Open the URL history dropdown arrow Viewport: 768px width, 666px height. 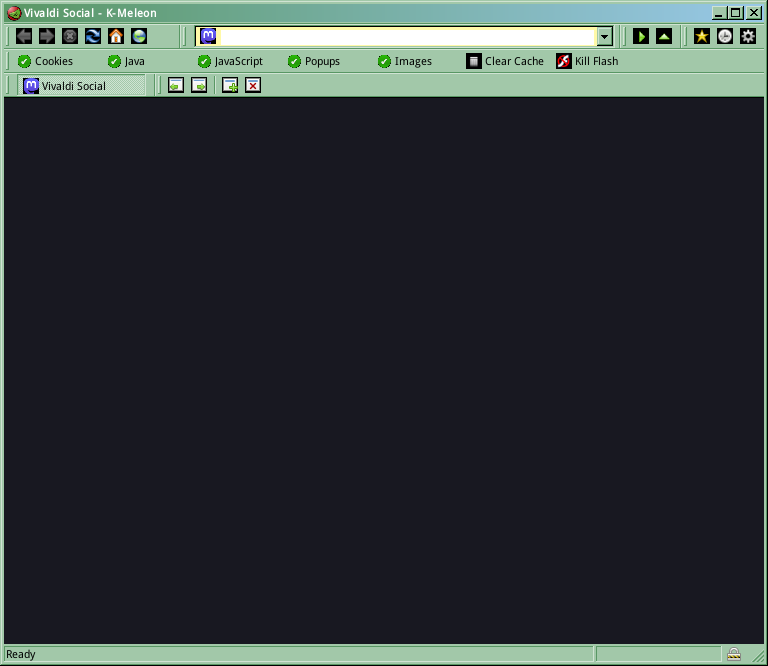click(x=605, y=37)
